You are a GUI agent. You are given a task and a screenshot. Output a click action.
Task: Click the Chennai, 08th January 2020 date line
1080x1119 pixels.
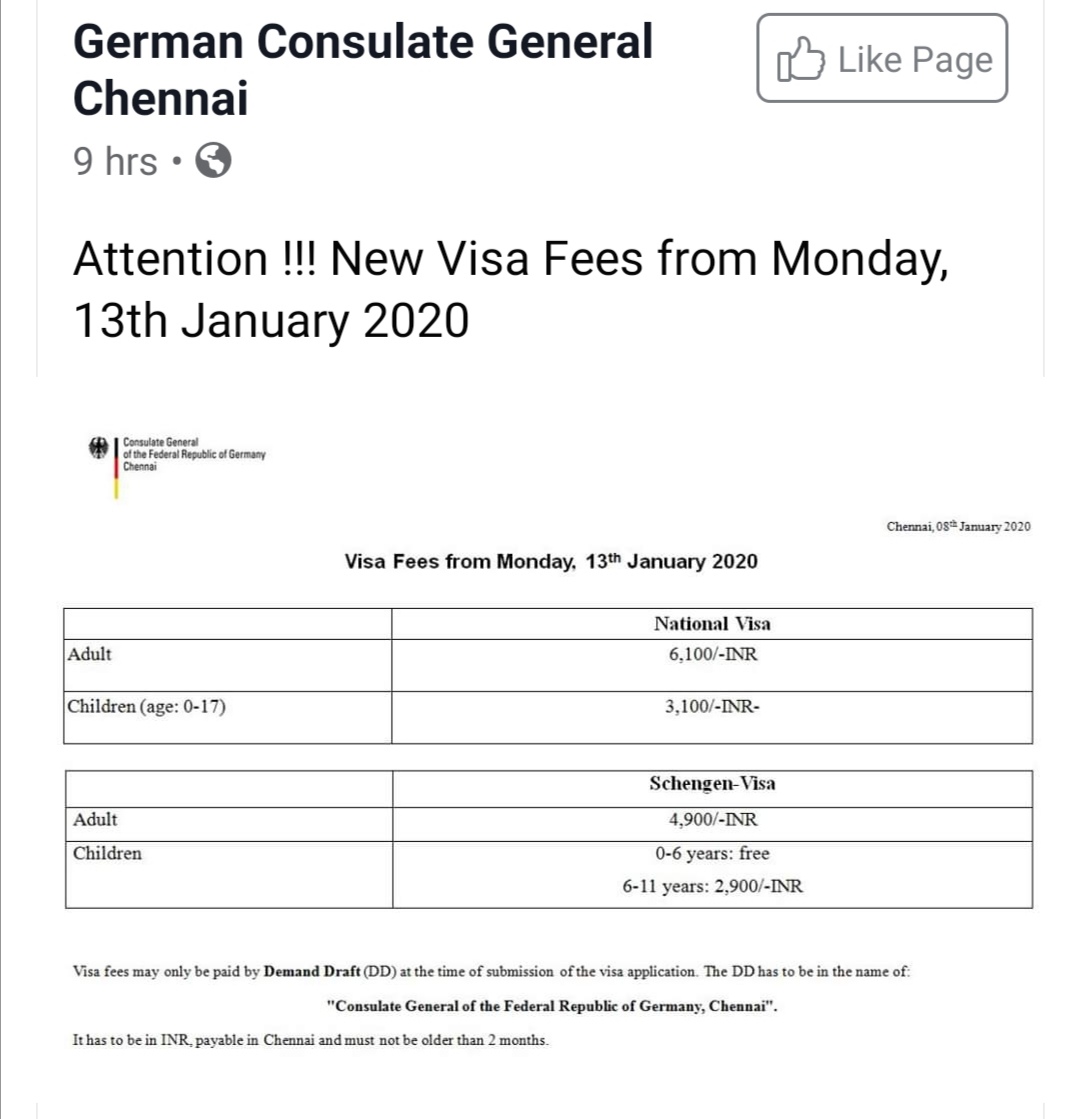pos(958,526)
